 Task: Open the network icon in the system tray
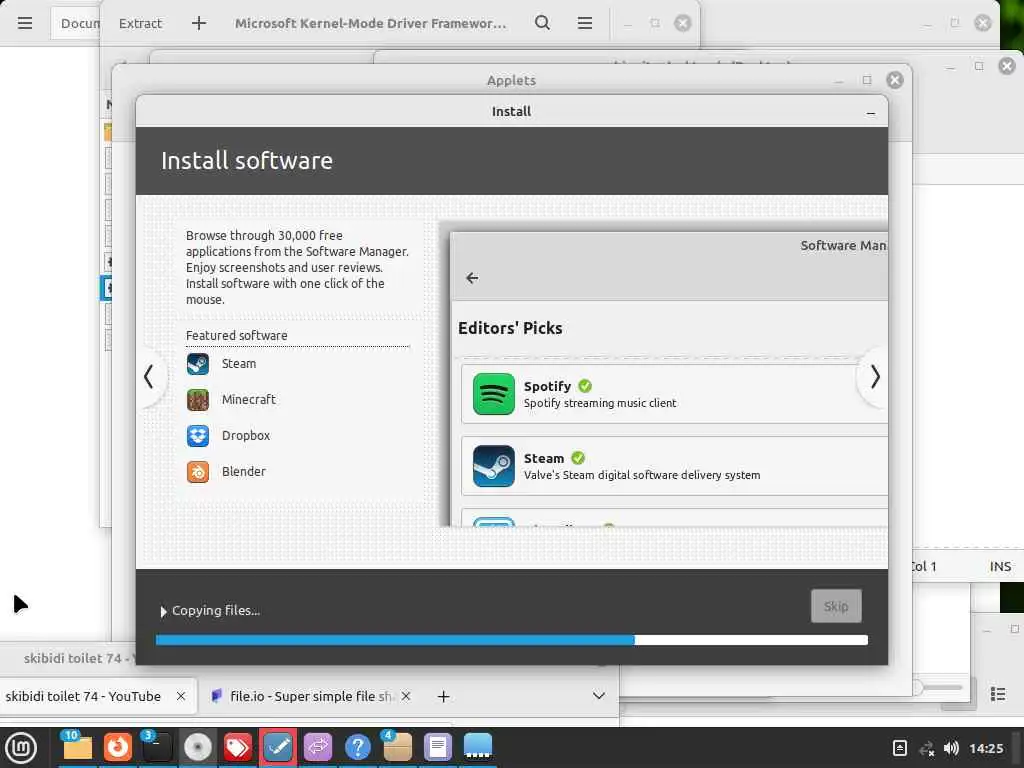click(926, 748)
